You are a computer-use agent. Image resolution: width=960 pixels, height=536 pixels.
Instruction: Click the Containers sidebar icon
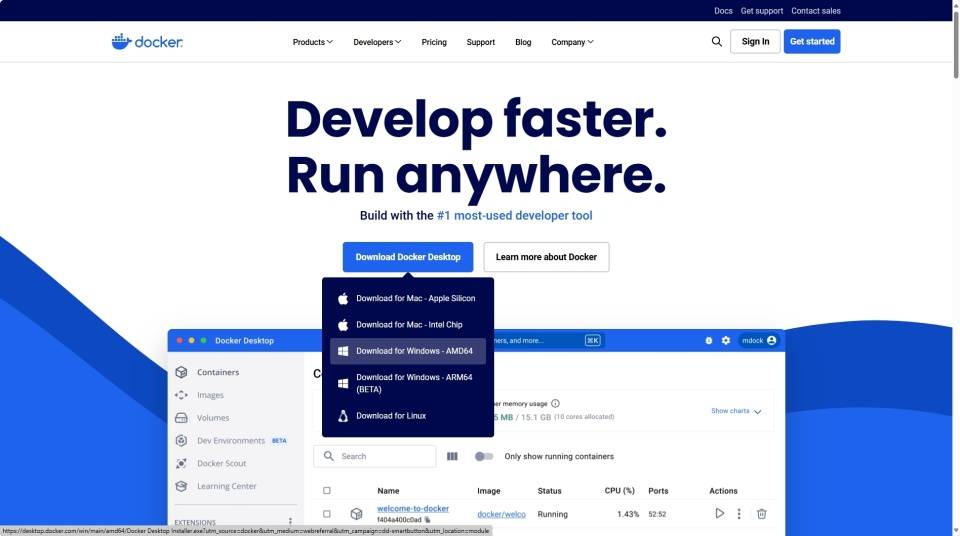click(181, 372)
